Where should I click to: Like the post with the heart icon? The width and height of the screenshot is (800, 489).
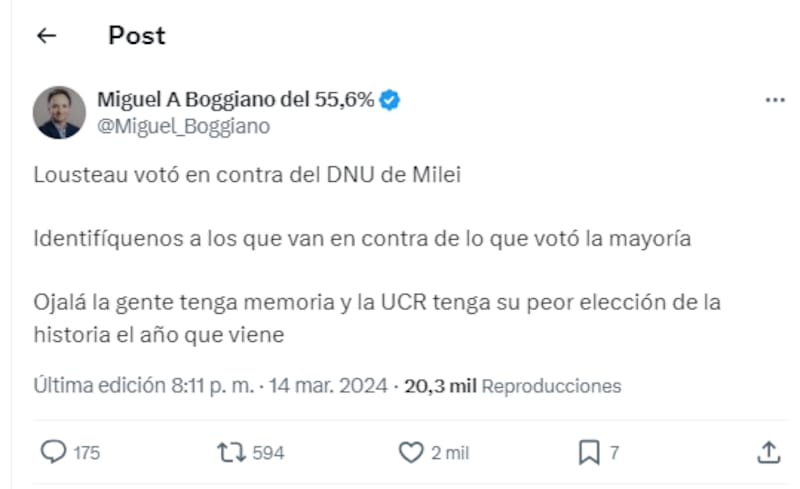pos(411,453)
